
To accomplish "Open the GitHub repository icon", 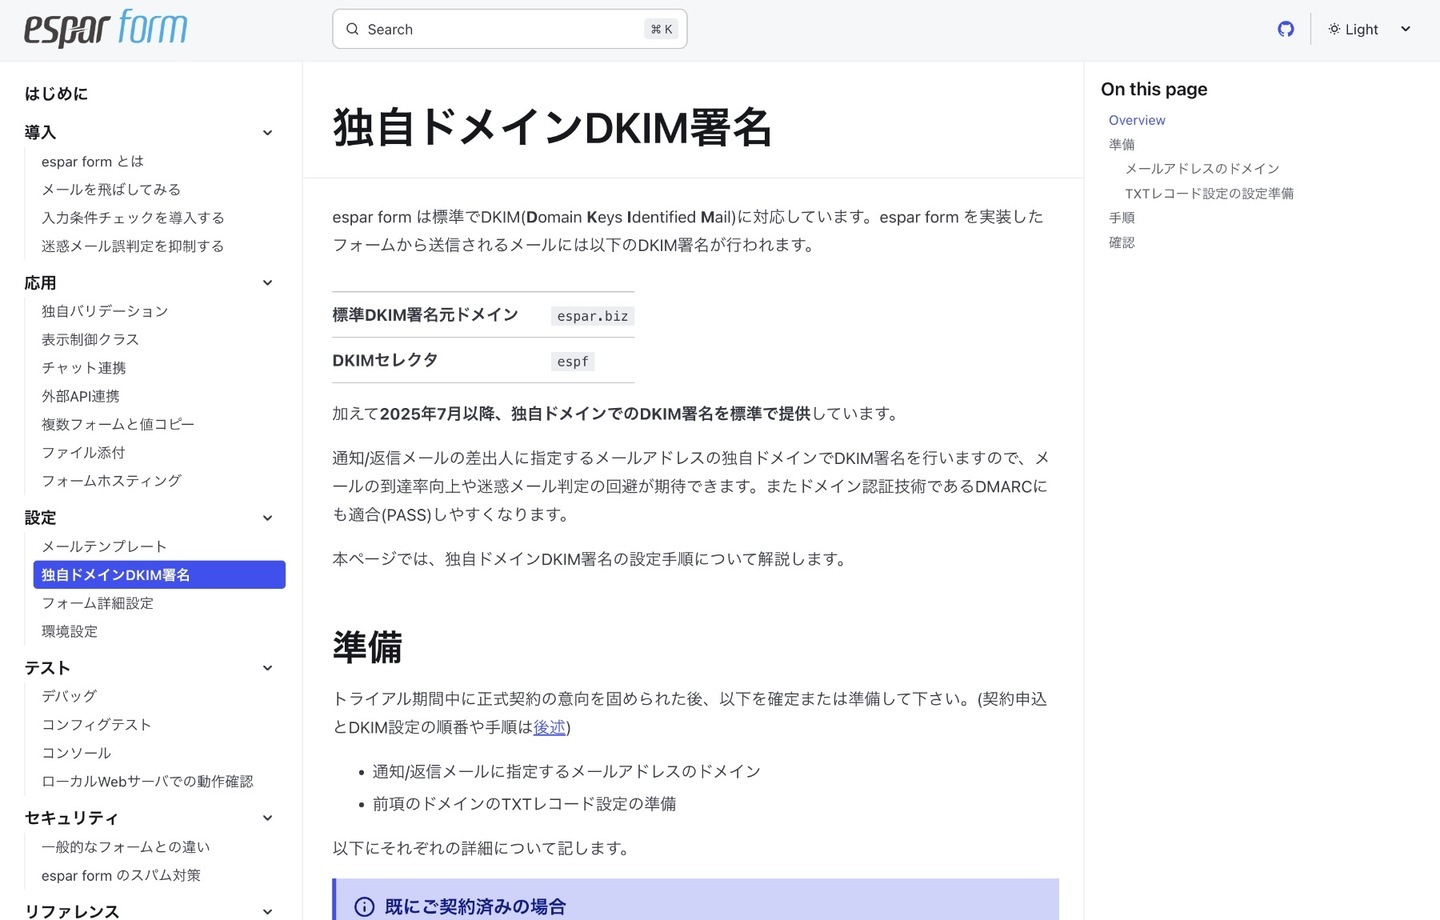I will pyautogui.click(x=1286, y=29).
